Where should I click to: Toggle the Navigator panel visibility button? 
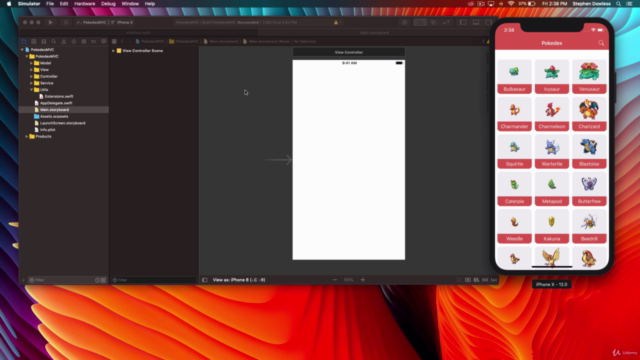coord(463,22)
